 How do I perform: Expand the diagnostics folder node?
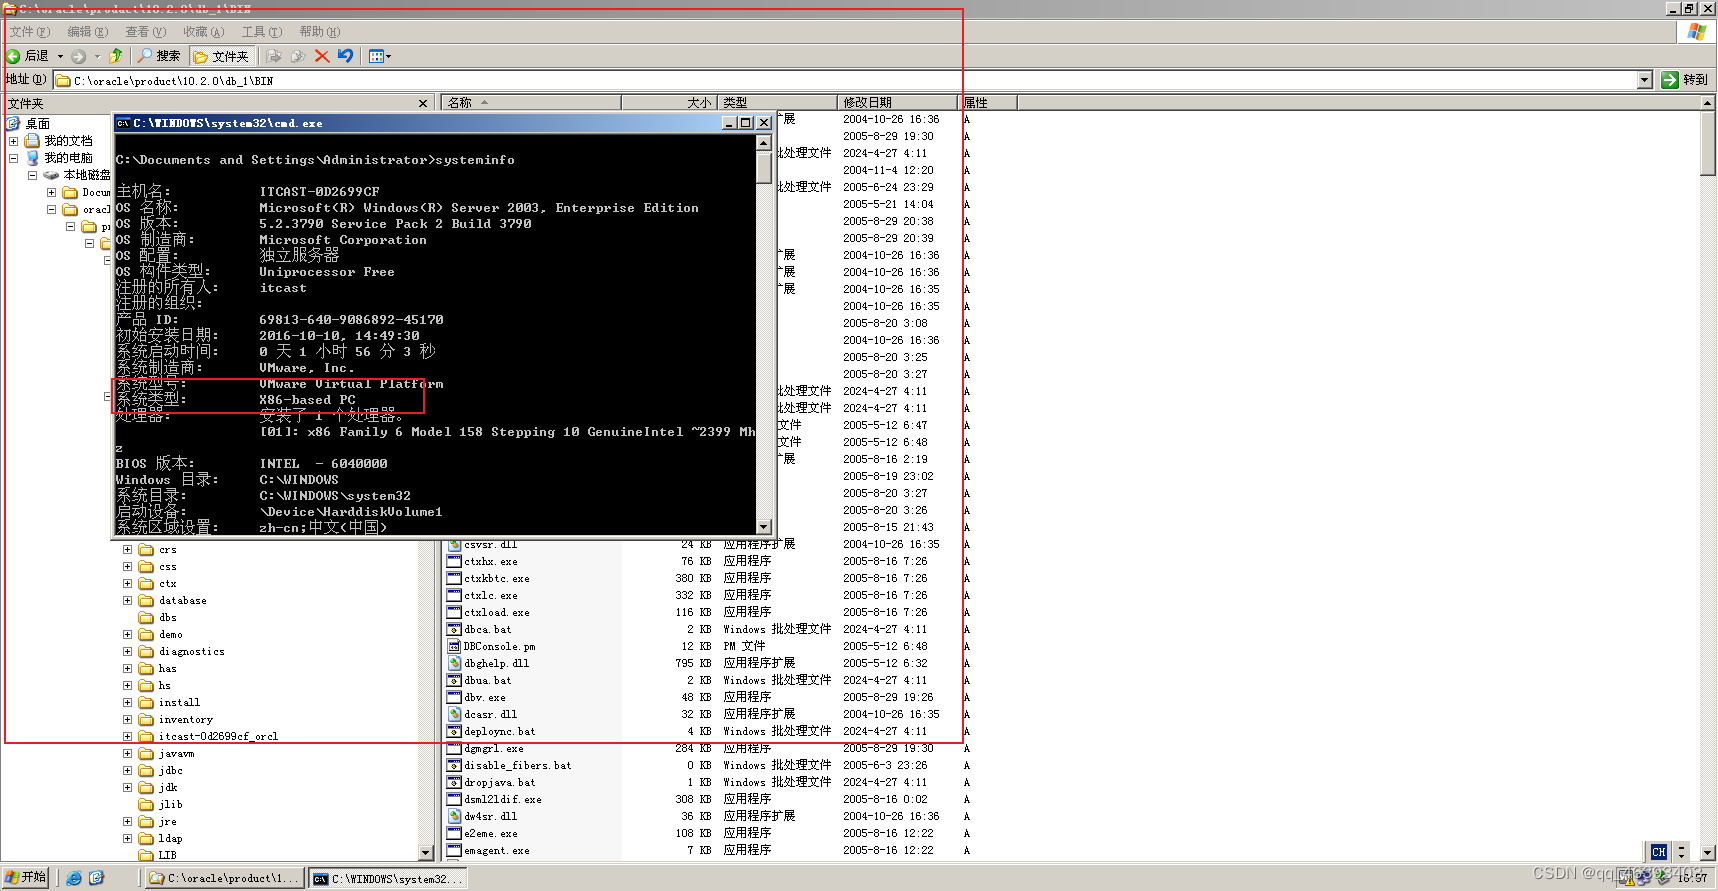coord(127,652)
